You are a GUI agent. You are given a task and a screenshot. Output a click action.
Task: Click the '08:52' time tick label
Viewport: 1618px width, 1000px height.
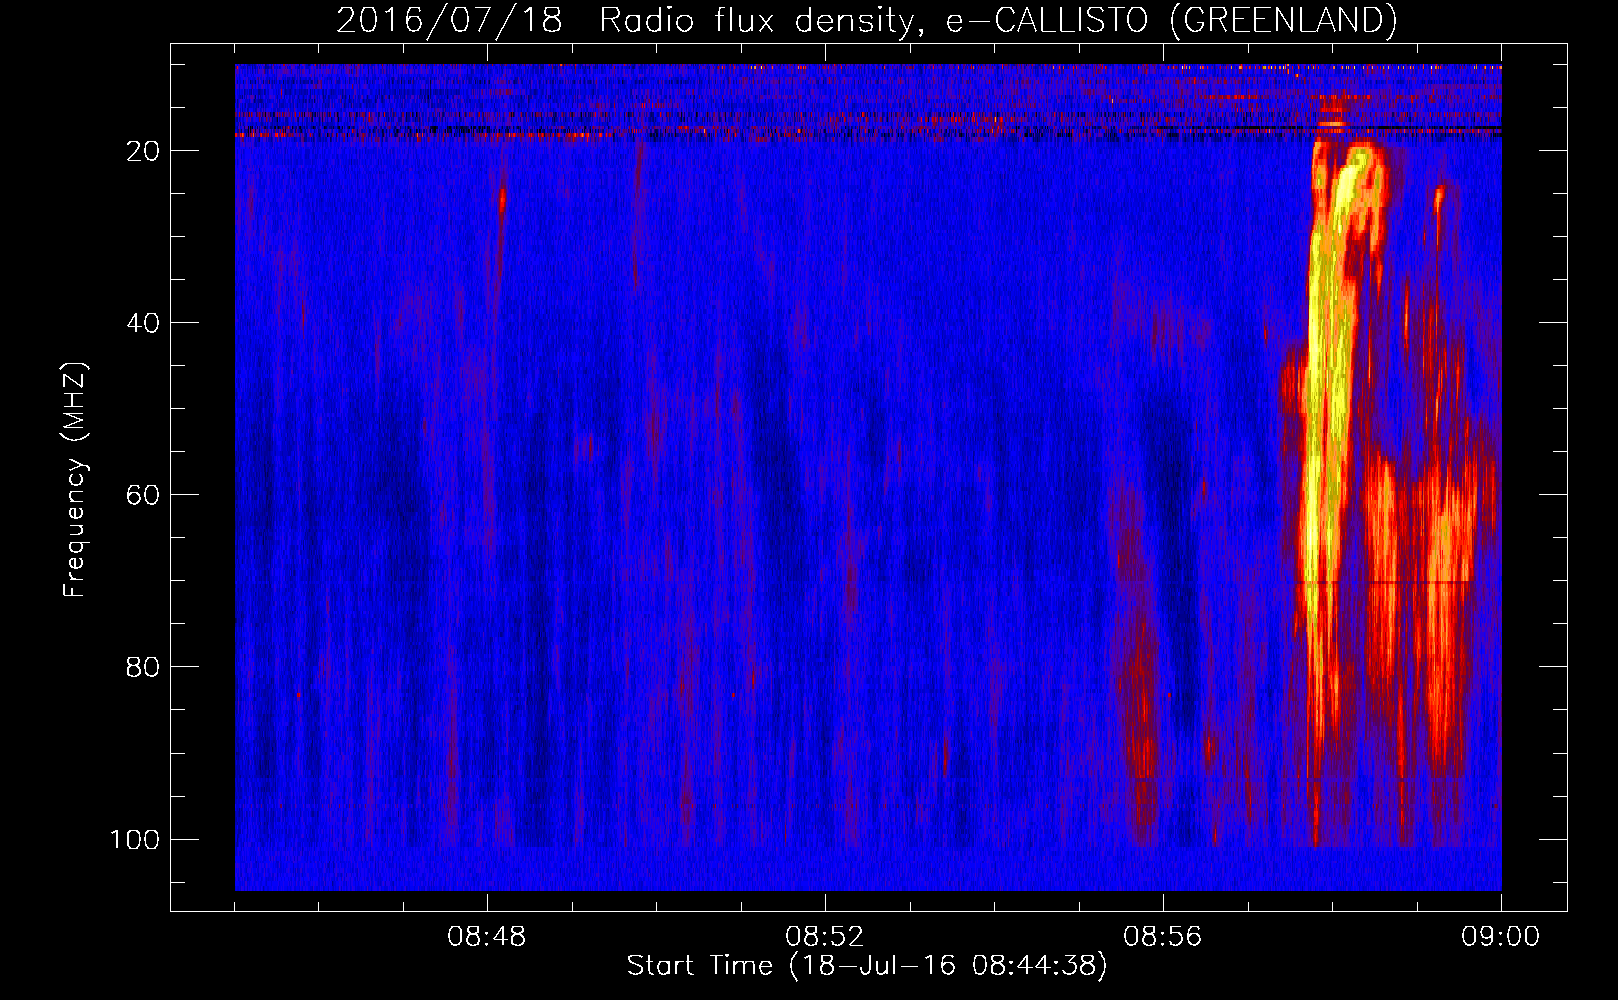pyautogui.click(x=825, y=937)
